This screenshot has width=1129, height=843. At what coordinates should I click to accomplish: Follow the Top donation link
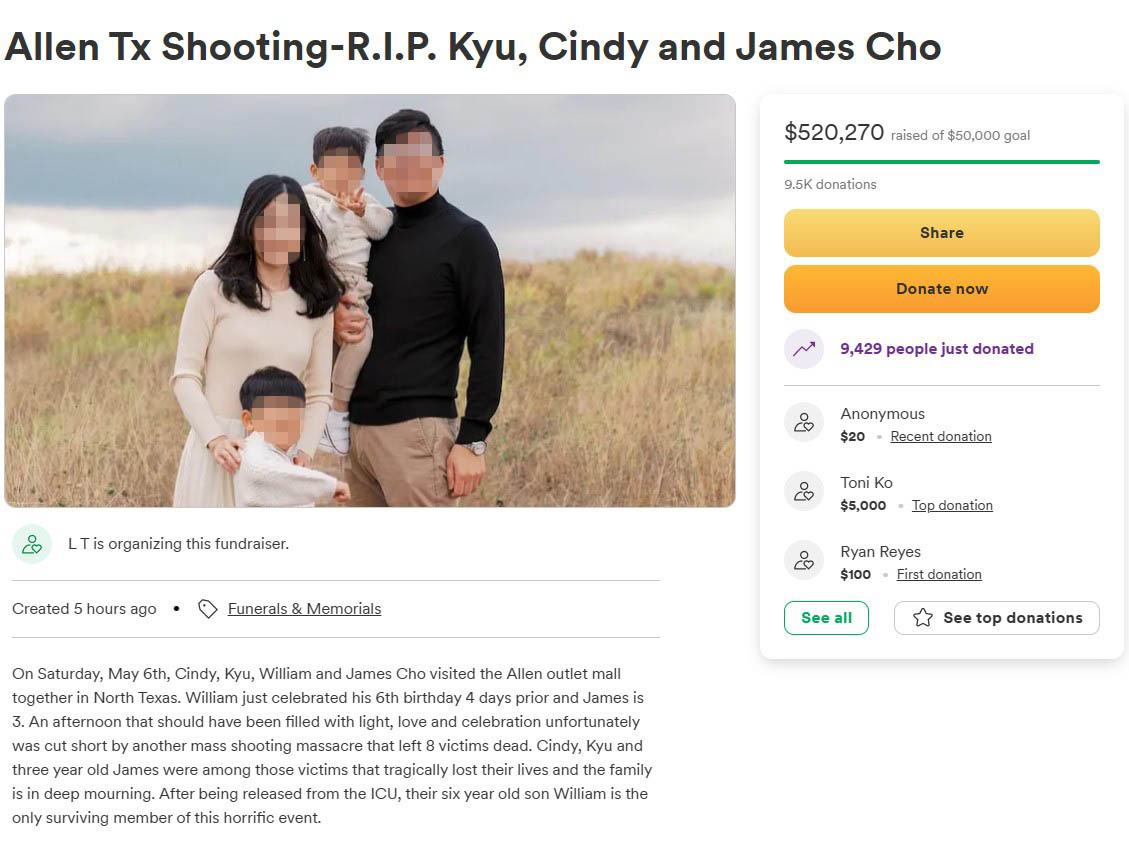pos(952,506)
